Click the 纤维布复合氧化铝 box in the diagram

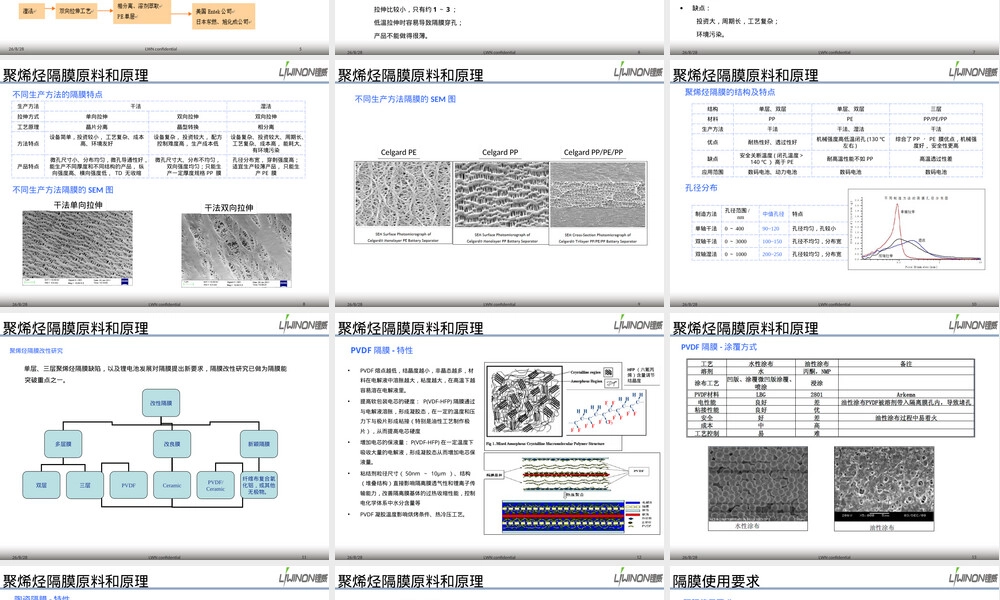[259, 485]
